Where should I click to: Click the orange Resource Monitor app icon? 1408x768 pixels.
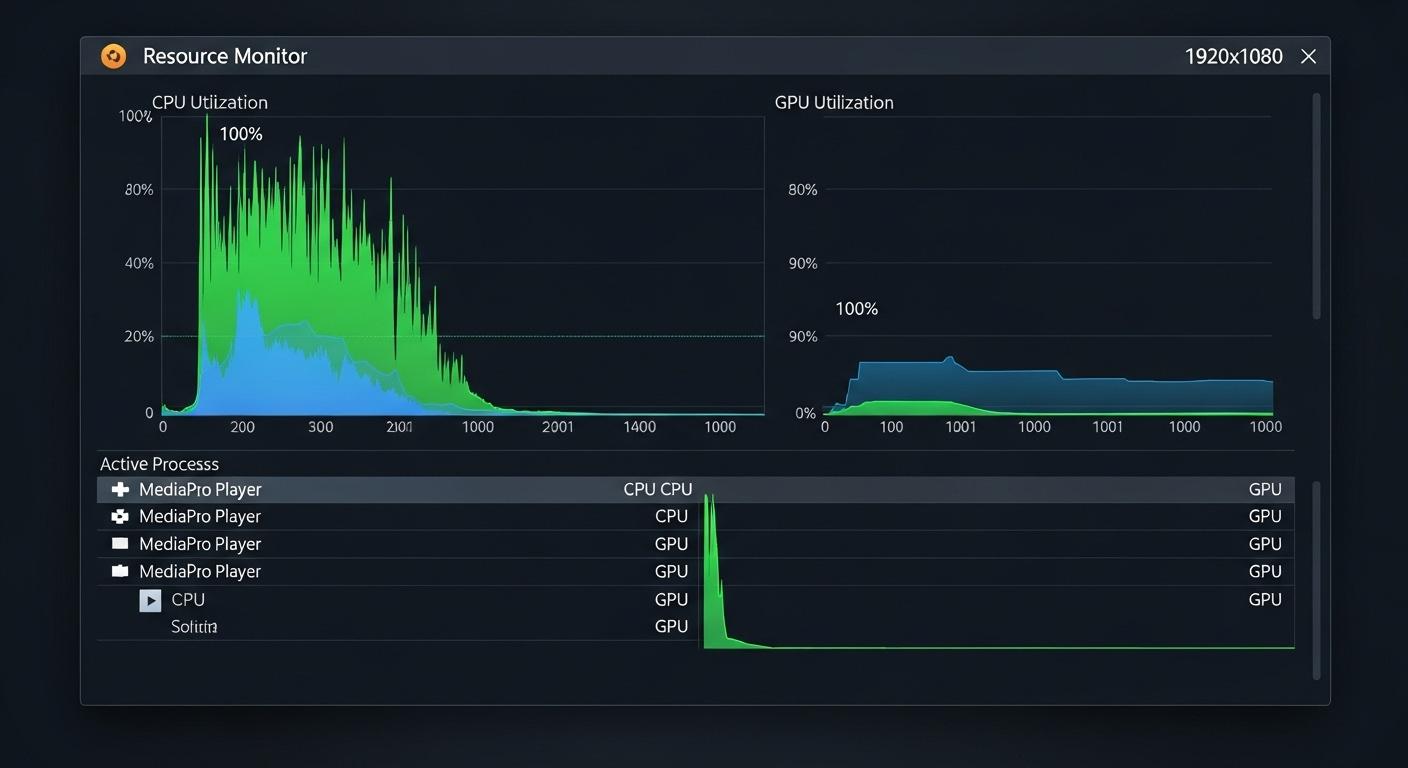click(x=114, y=57)
